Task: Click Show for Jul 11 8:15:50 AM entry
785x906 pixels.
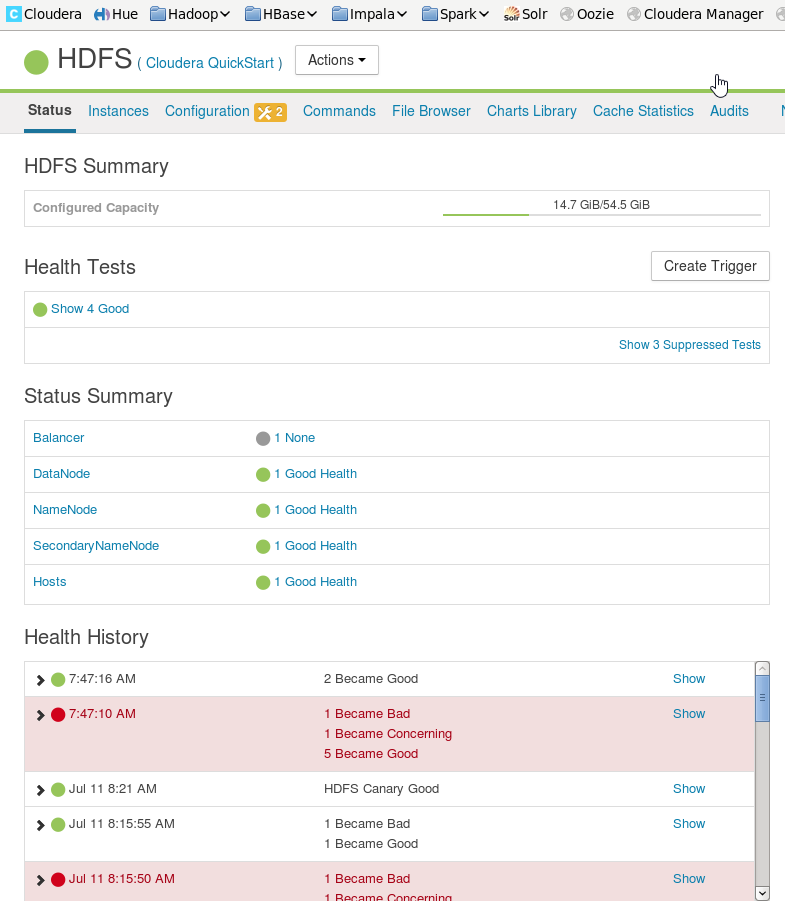Action: pyautogui.click(x=689, y=879)
